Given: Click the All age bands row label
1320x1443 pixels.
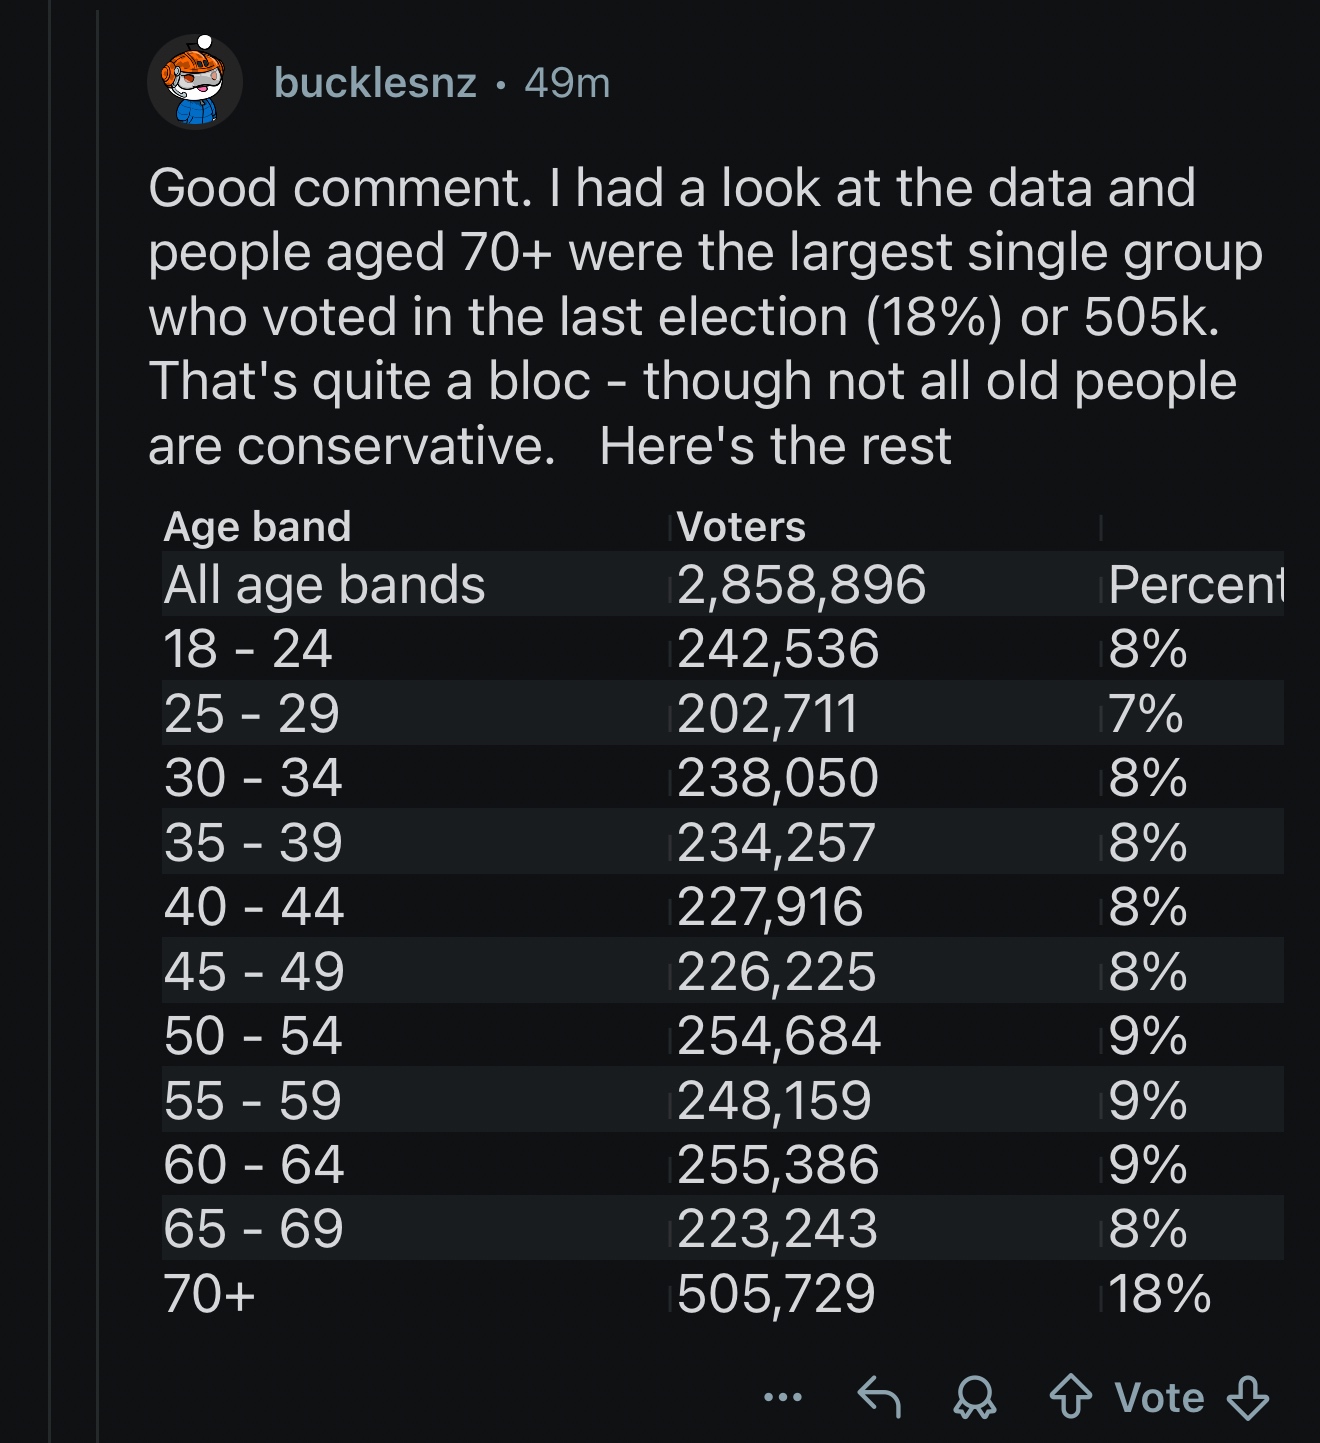Looking at the screenshot, I should click(x=324, y=584).
